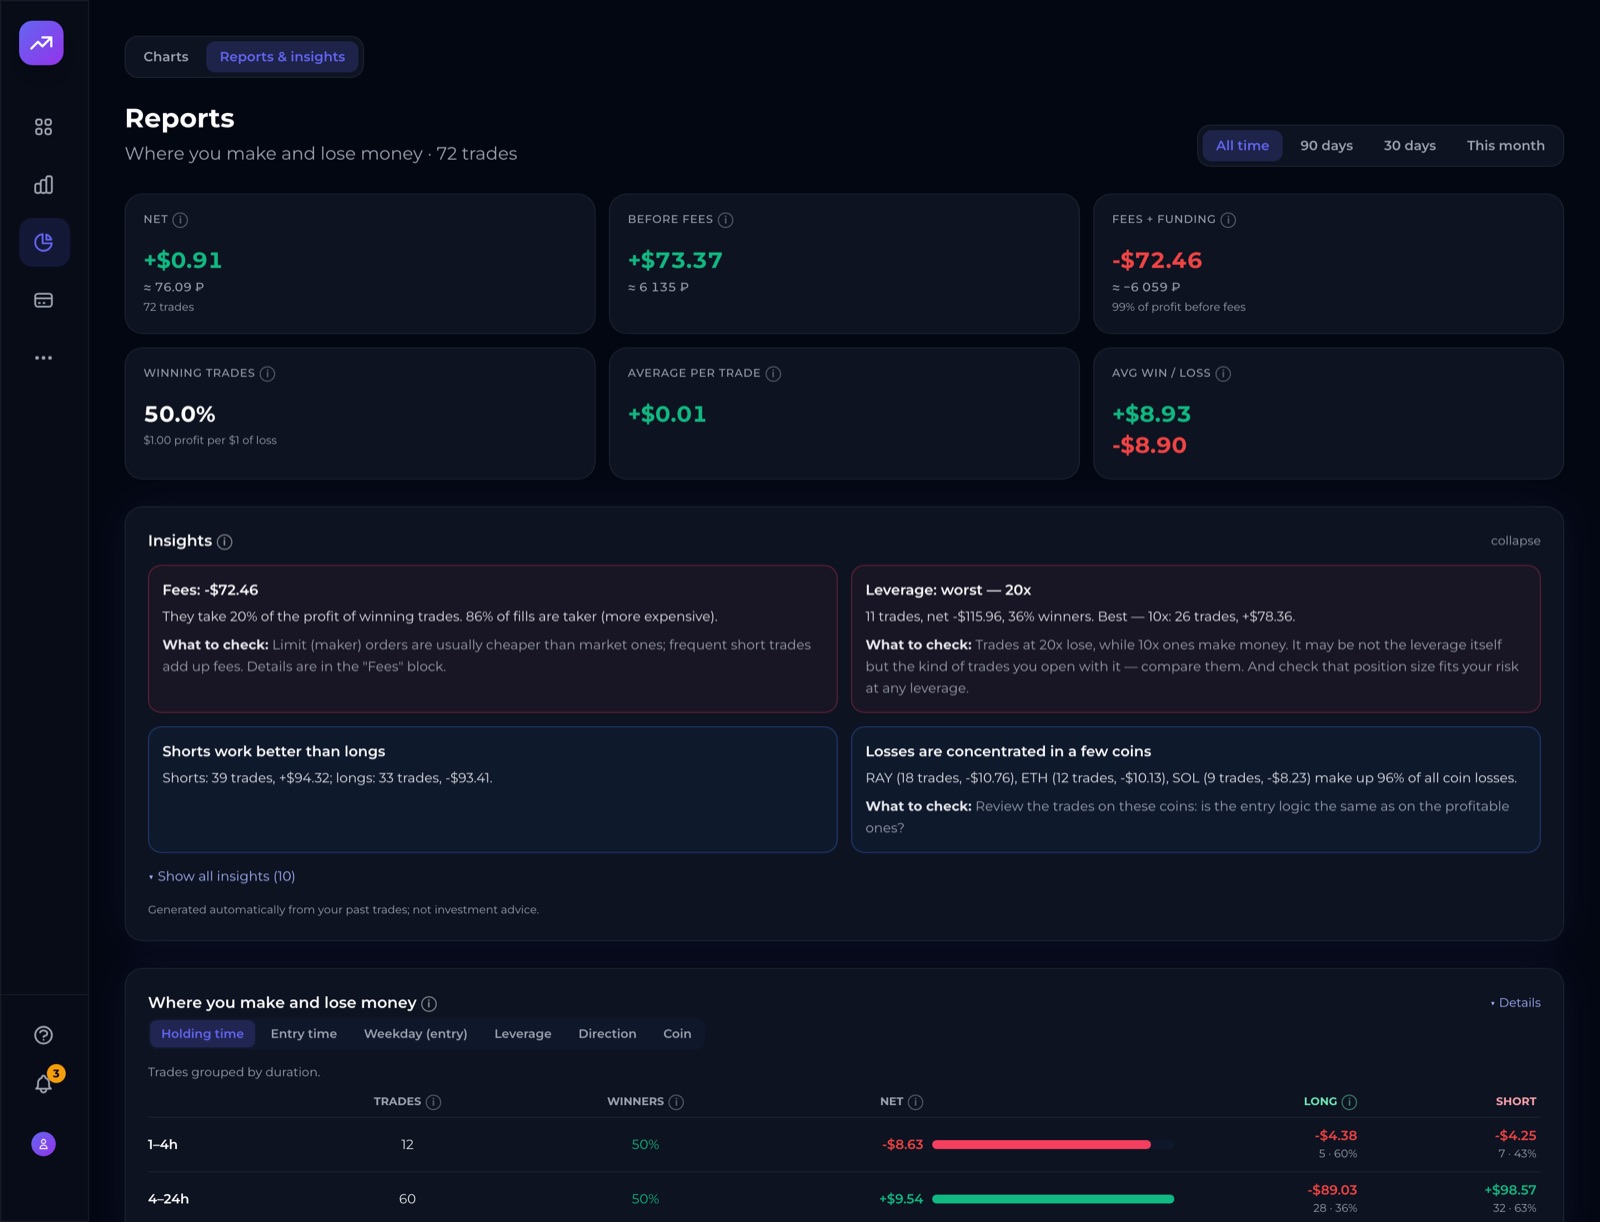Expand Show all insights (10)
The width and height of the screenshot is (1600, 1222).
click(222, 876)
